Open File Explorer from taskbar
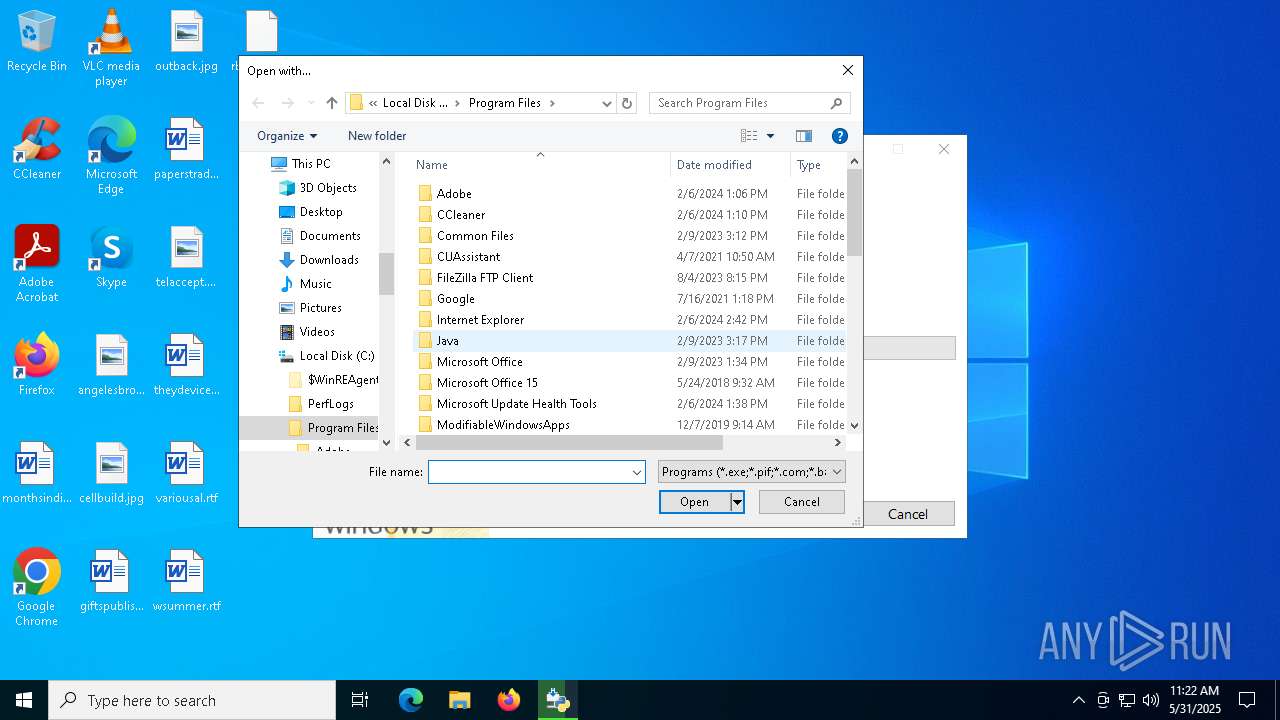Viewport: 1280px width, 720px height. click(x=459, y=700)
